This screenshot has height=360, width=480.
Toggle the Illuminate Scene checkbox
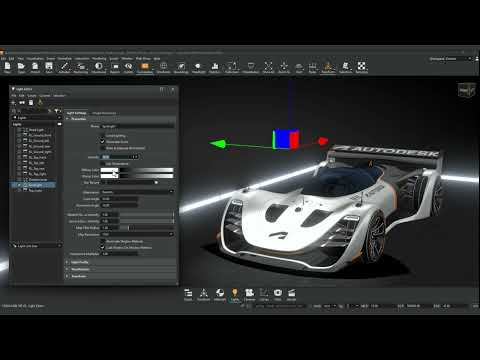(x=103, y=142)
